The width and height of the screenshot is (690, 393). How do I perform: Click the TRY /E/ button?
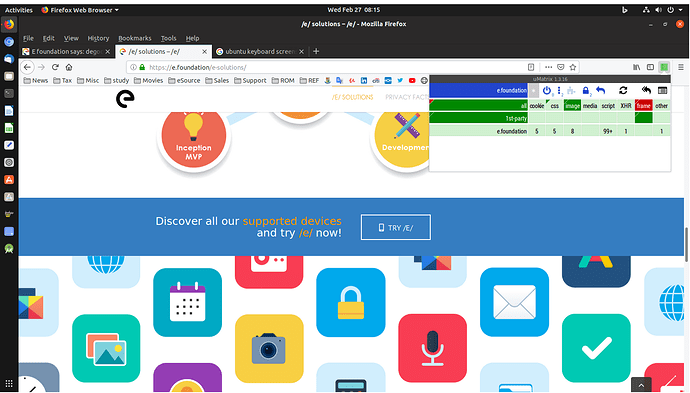(x=396, y=228)
